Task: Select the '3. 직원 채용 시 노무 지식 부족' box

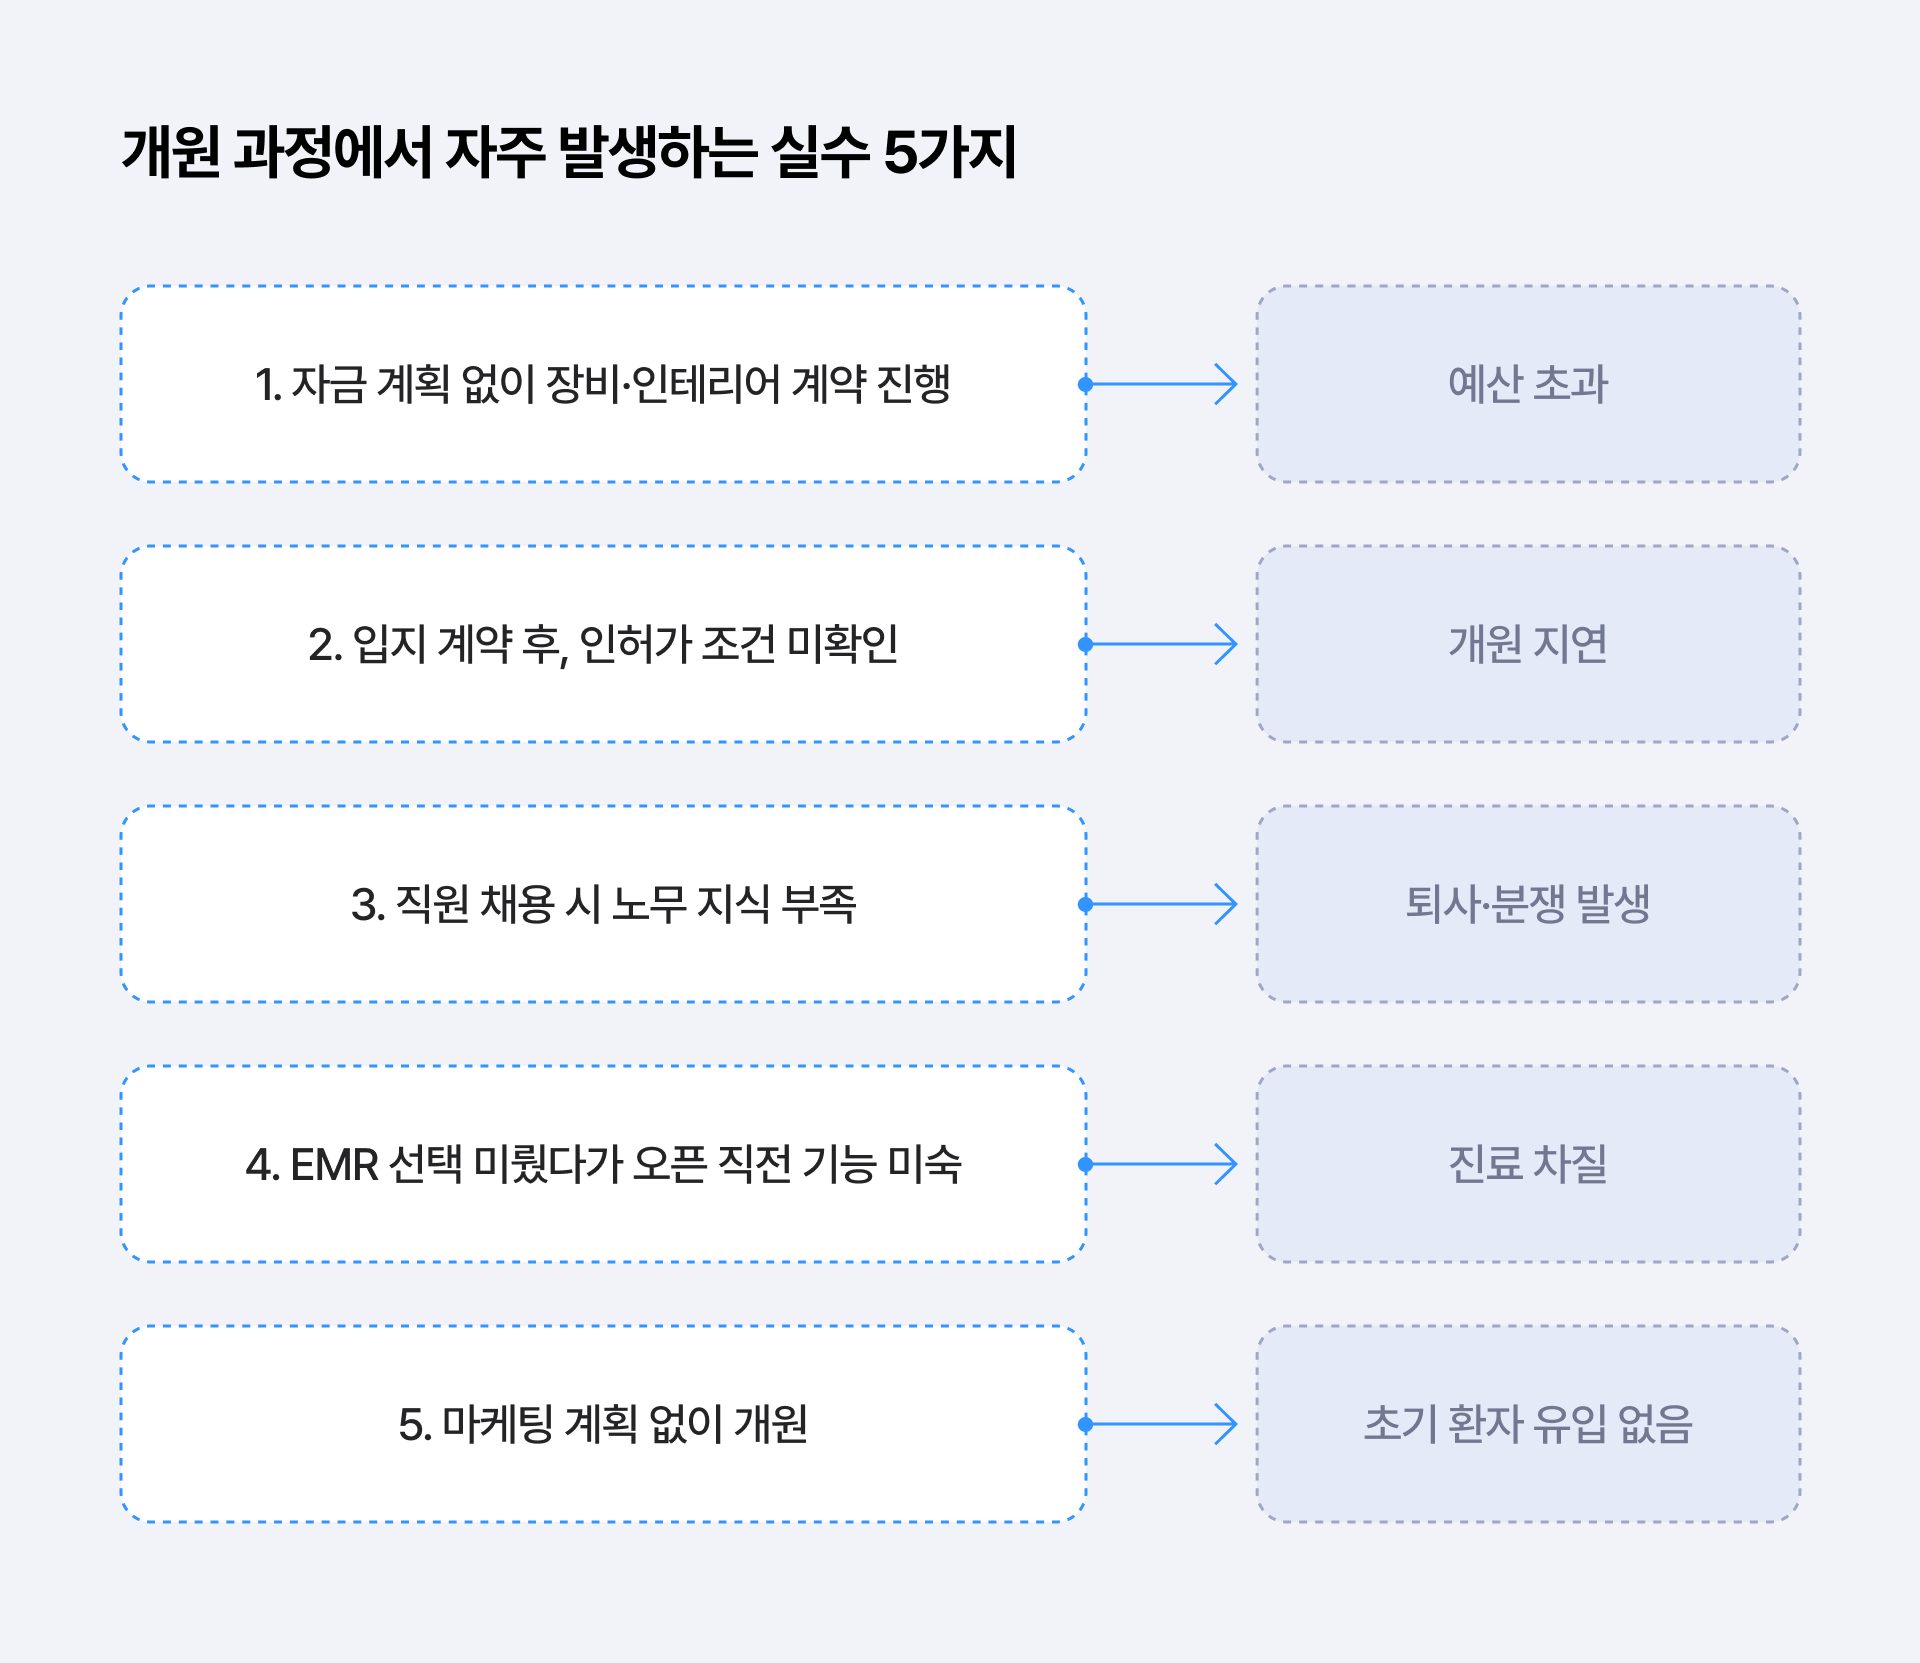Action: [602, 904]
